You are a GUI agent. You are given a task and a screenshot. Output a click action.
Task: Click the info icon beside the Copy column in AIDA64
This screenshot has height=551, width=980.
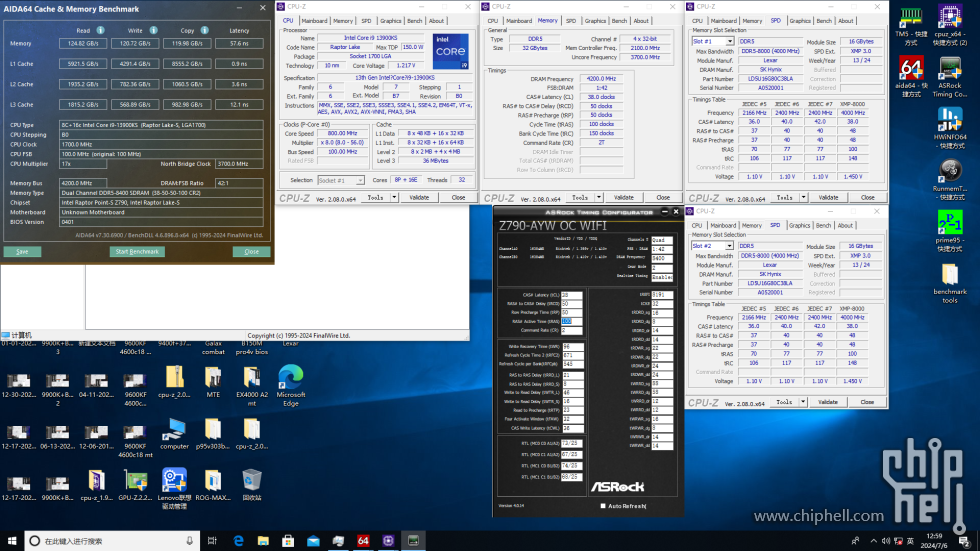click(204, 30)
